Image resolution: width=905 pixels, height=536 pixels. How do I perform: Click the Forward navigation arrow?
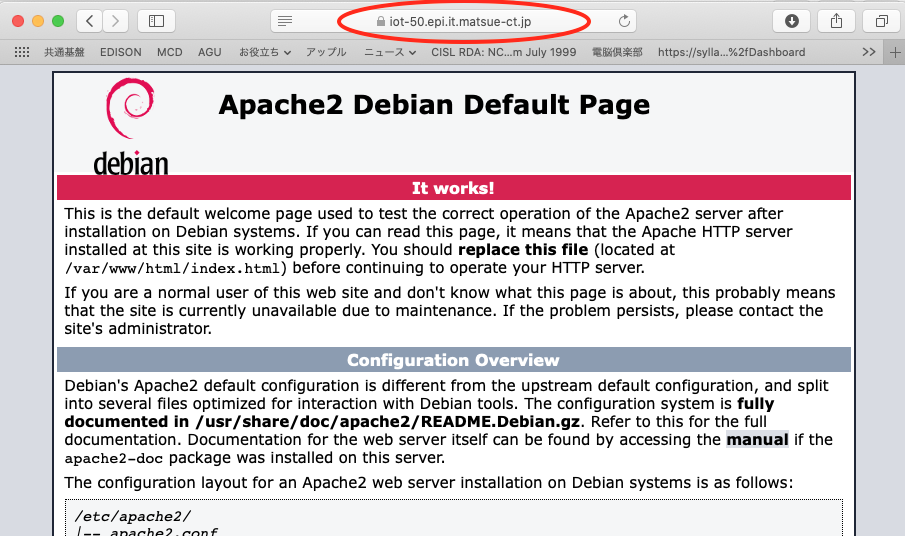coord(116,21)
